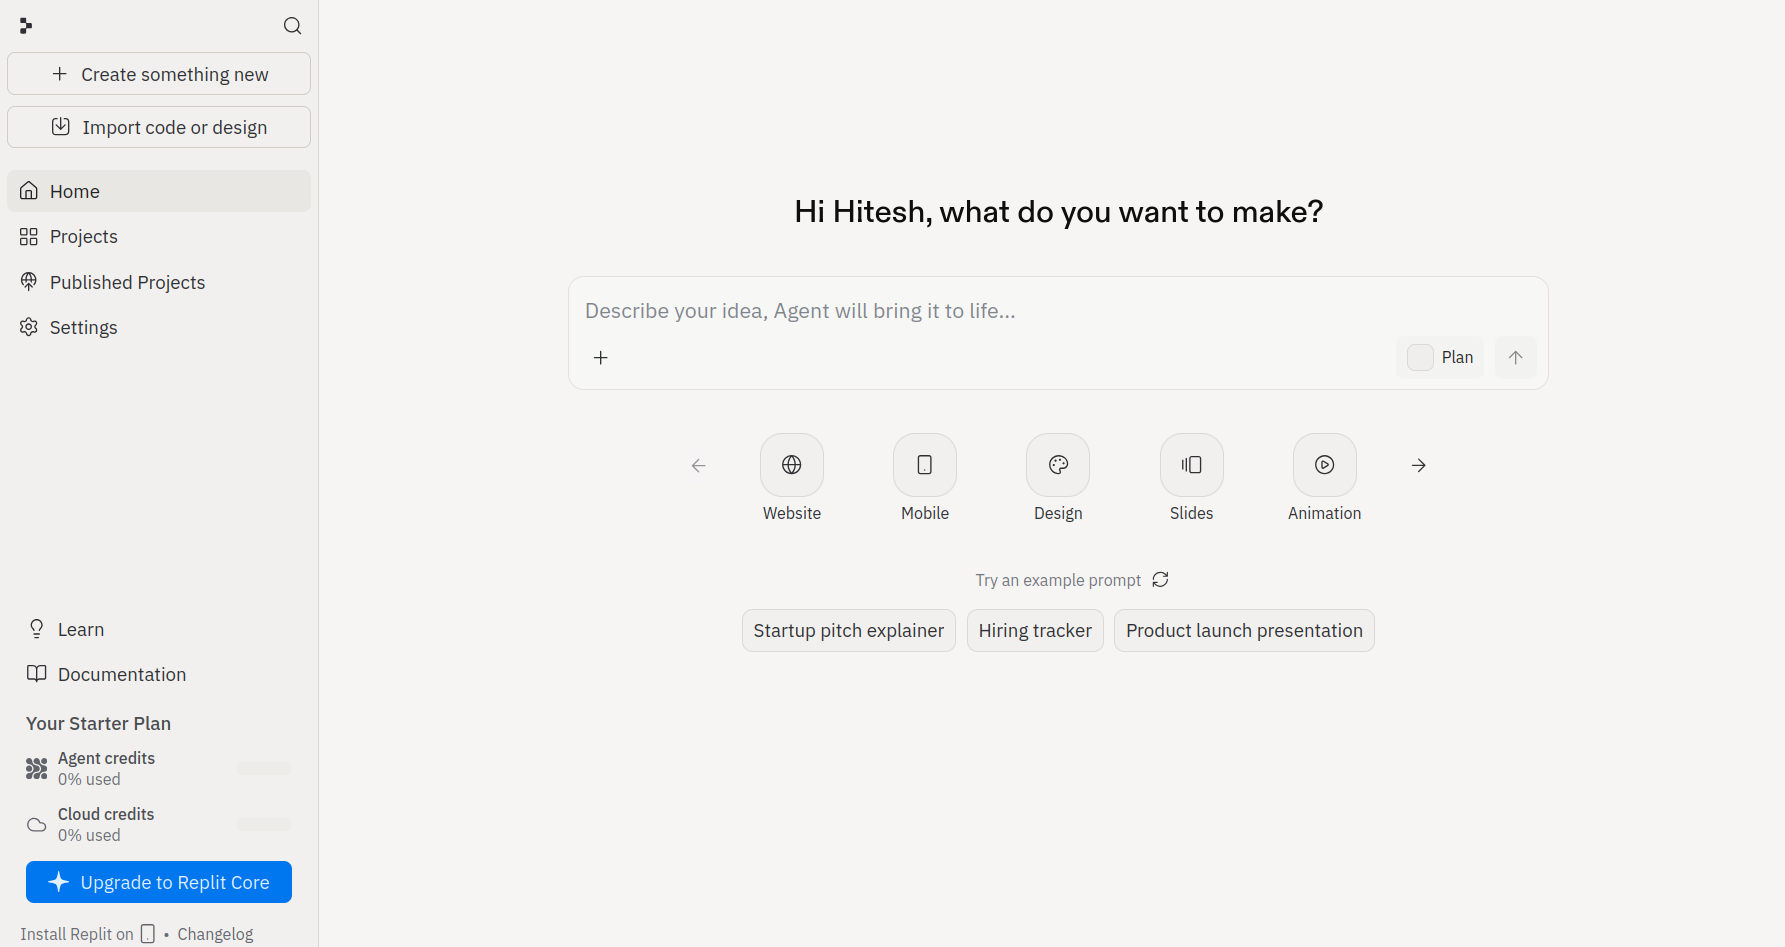Refresh the example prompts
1785x947 pixels.
click(1160, 580)
